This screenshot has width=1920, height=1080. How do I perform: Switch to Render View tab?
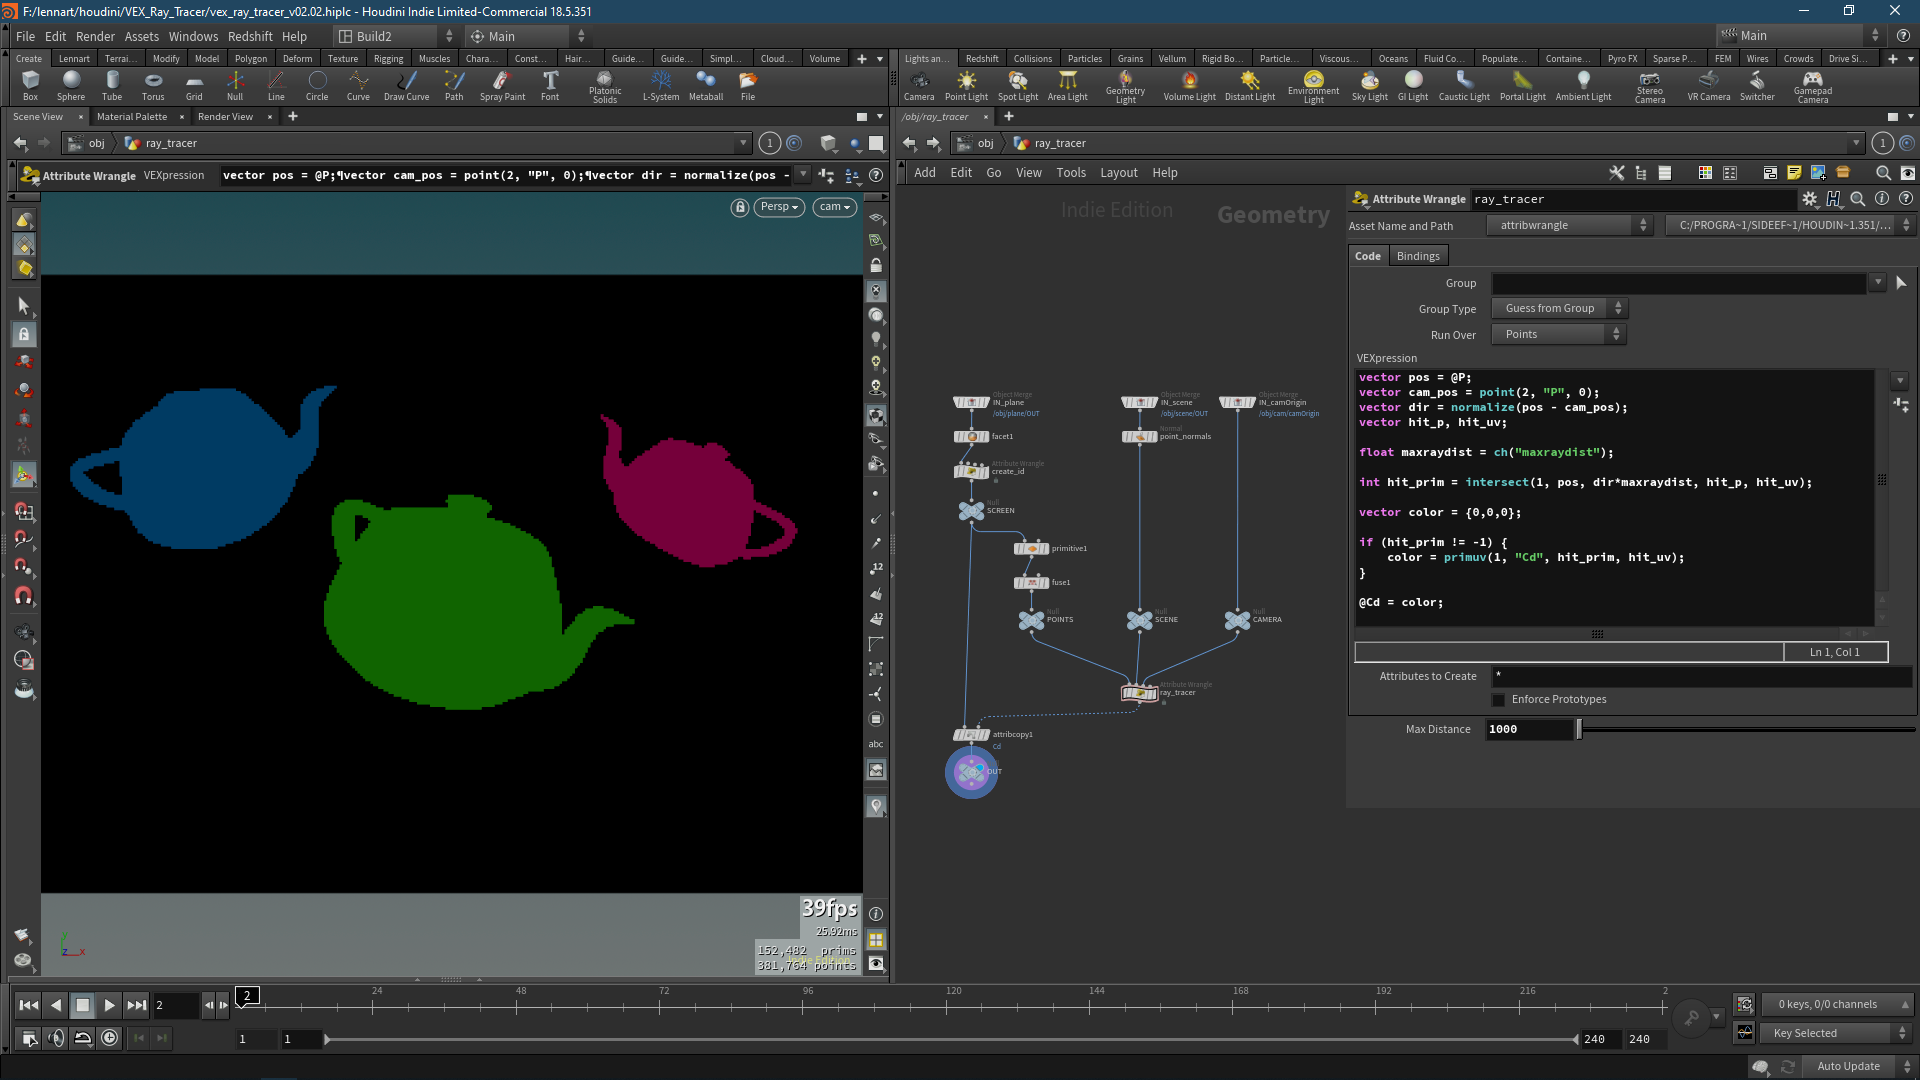point(225,116)
